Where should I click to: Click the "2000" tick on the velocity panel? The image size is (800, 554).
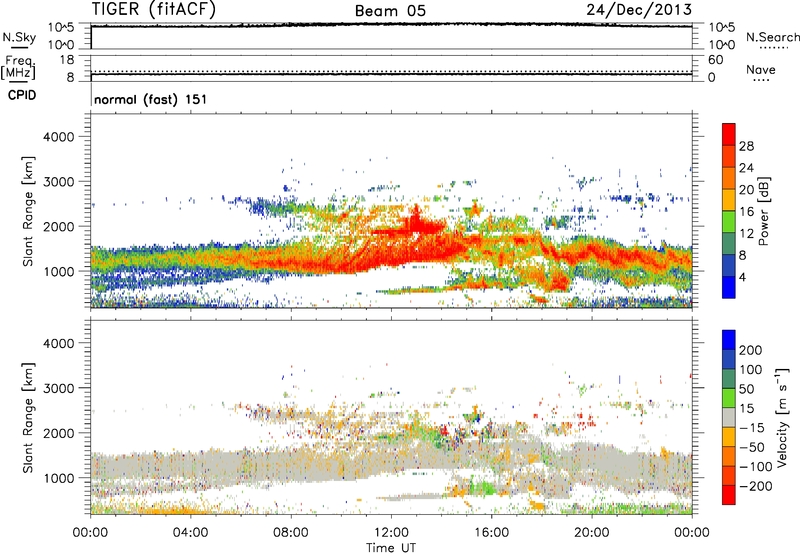coord(58,433)
